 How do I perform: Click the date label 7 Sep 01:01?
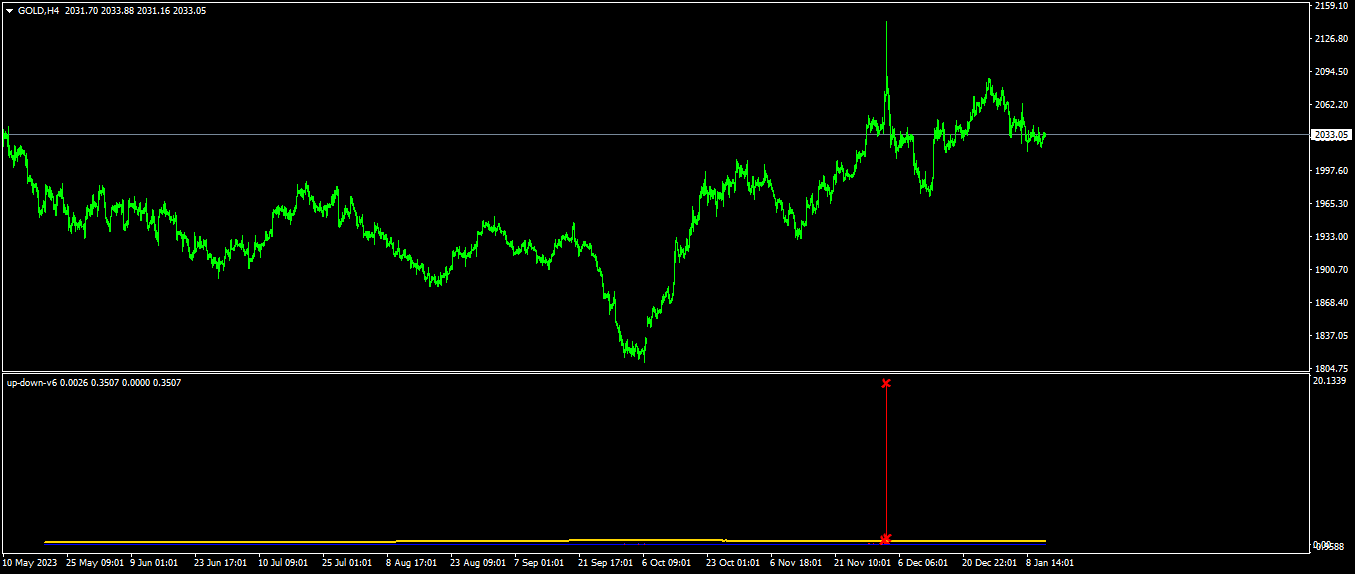[539, 563]
